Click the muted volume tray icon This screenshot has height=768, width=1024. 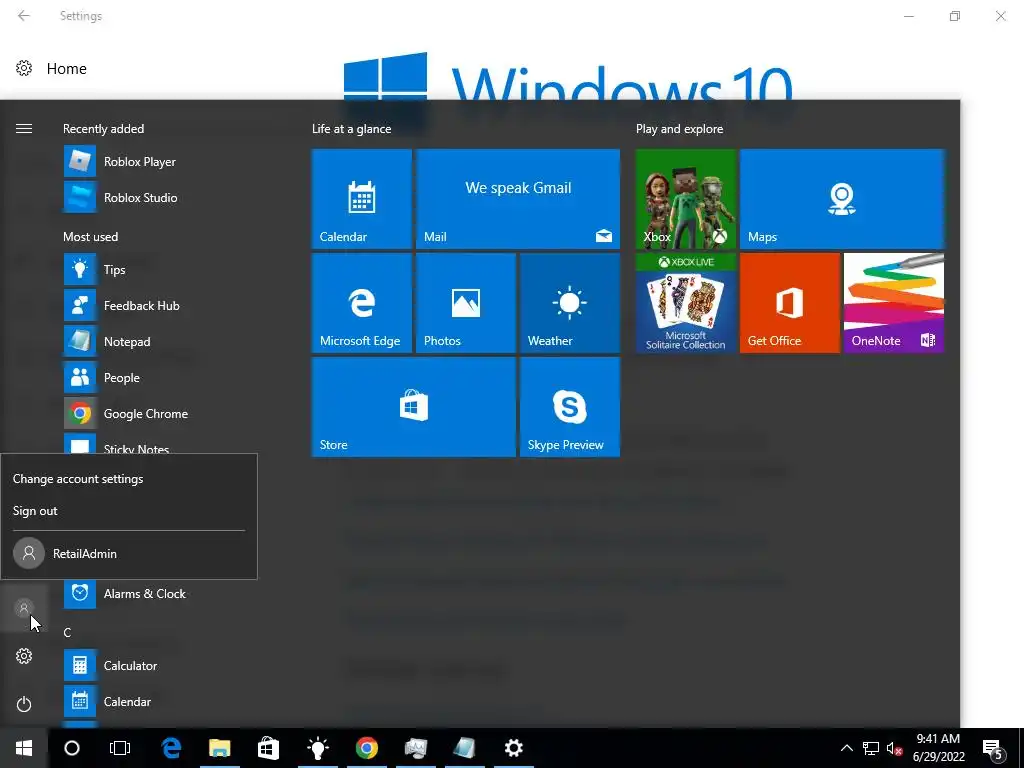[894, 748]
